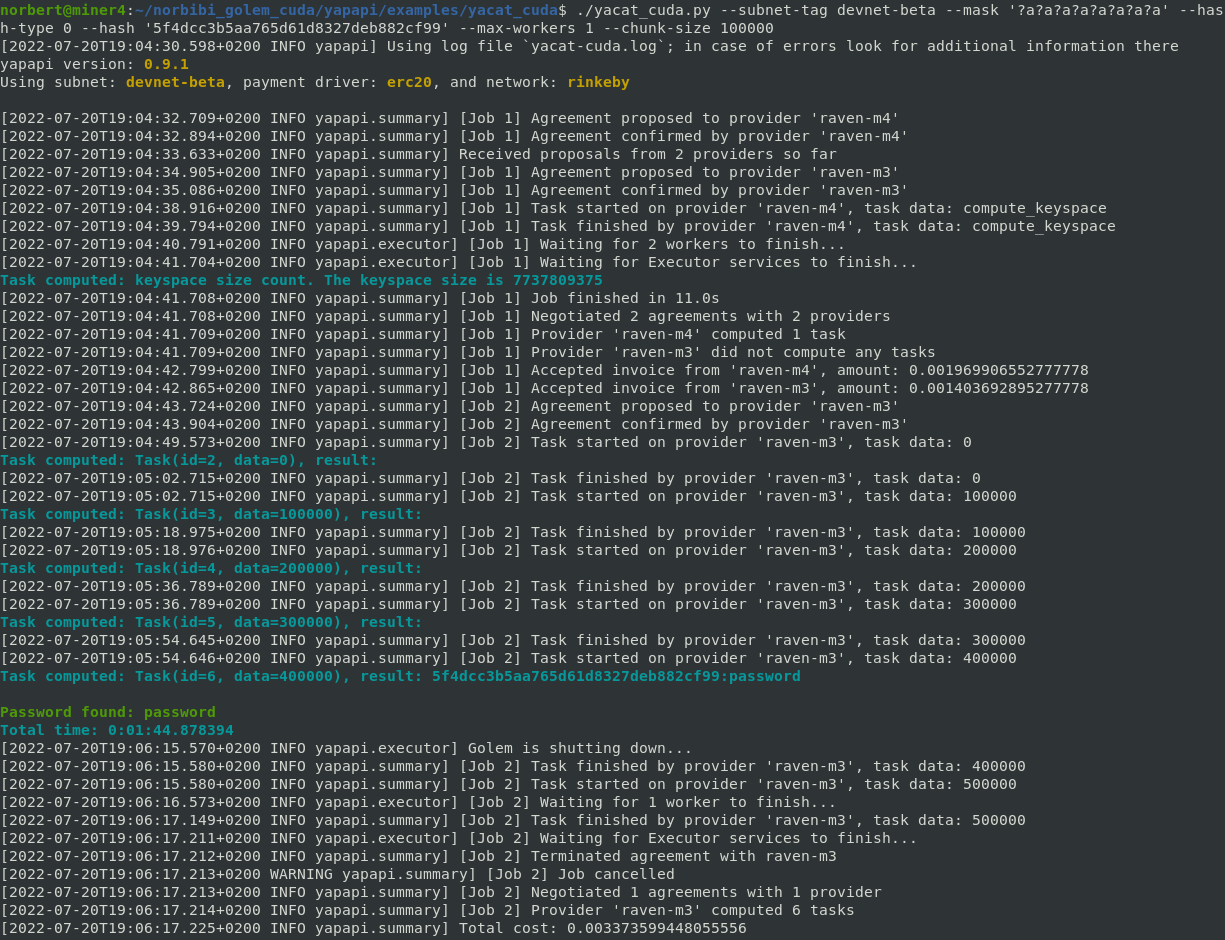Click the line 'Terminated agreement with raven-m3'
Viewport: 1225px width, 940px height.
tap(418, 856)
